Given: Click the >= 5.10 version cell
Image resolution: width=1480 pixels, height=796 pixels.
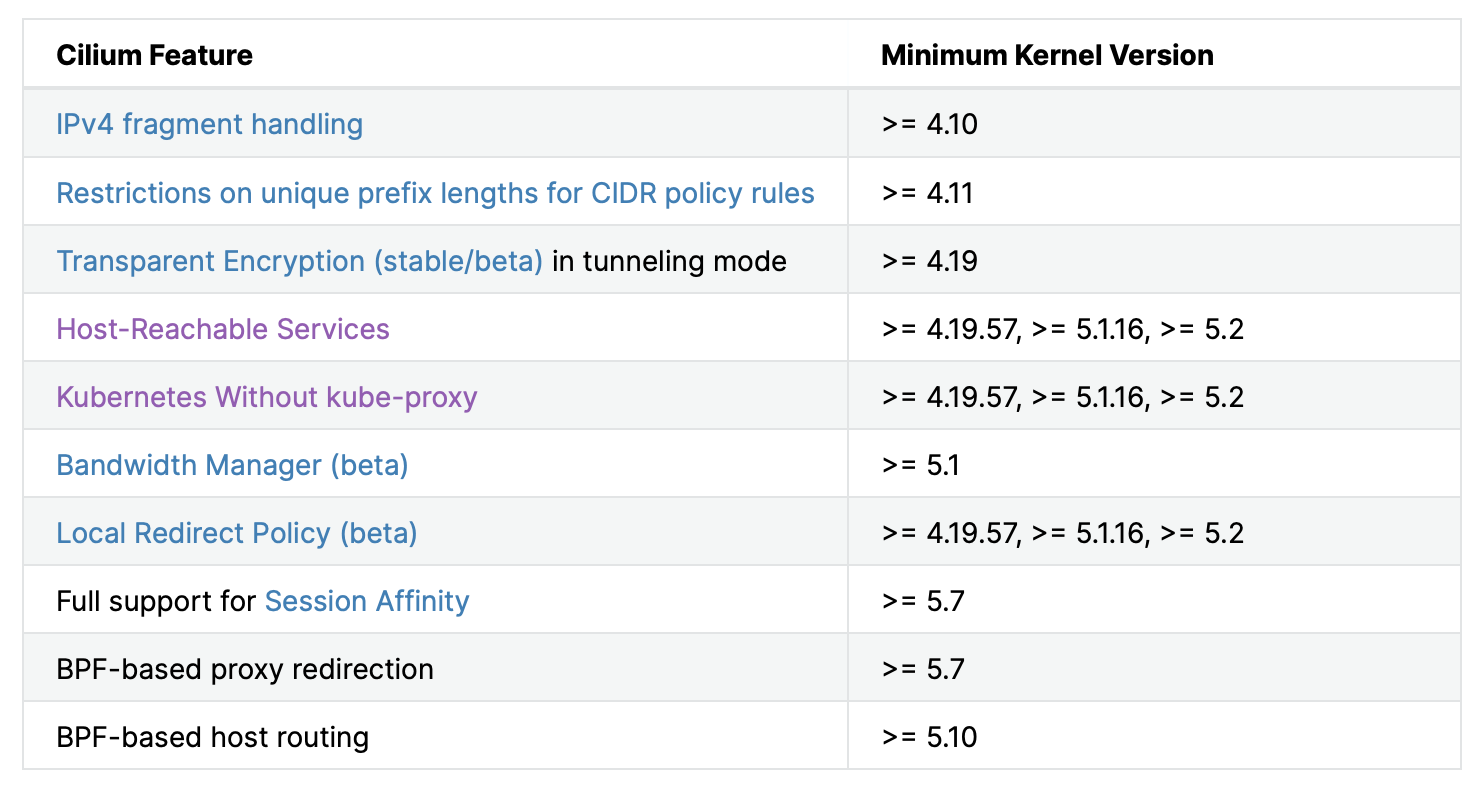Looking at the screenshot, I should 929,737.
